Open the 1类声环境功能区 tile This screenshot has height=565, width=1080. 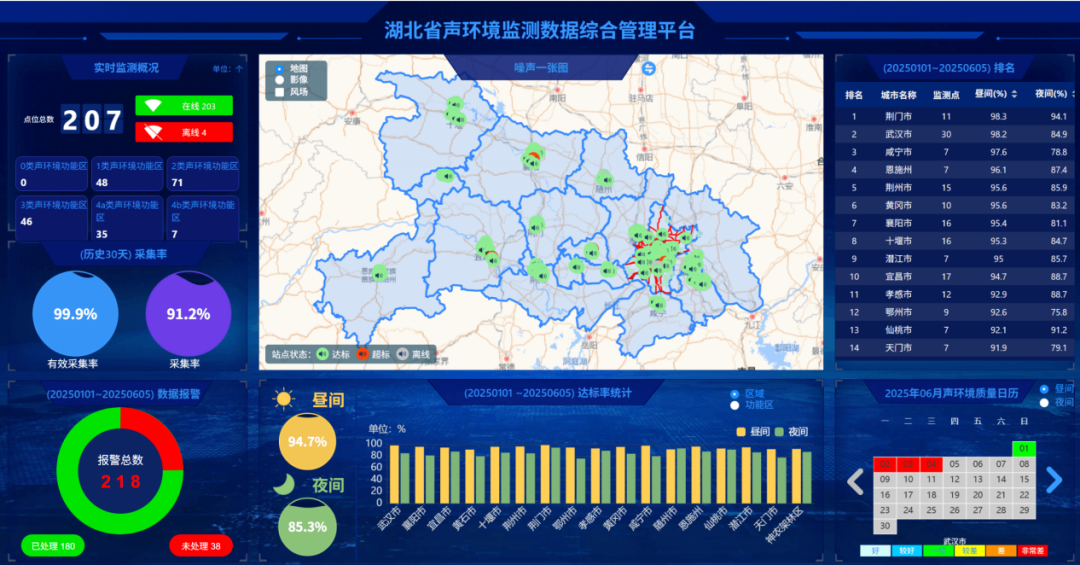coord(128,174)
